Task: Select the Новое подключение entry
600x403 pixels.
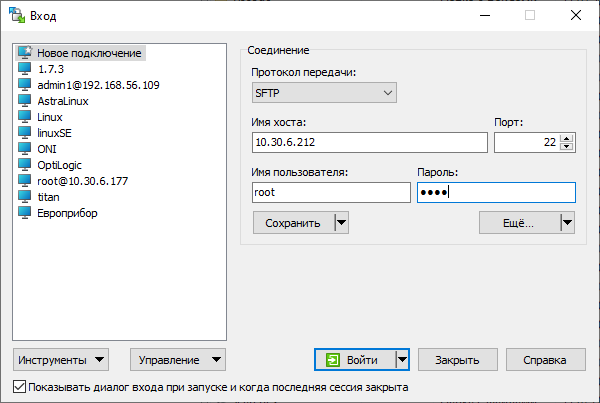Action: 89,53
